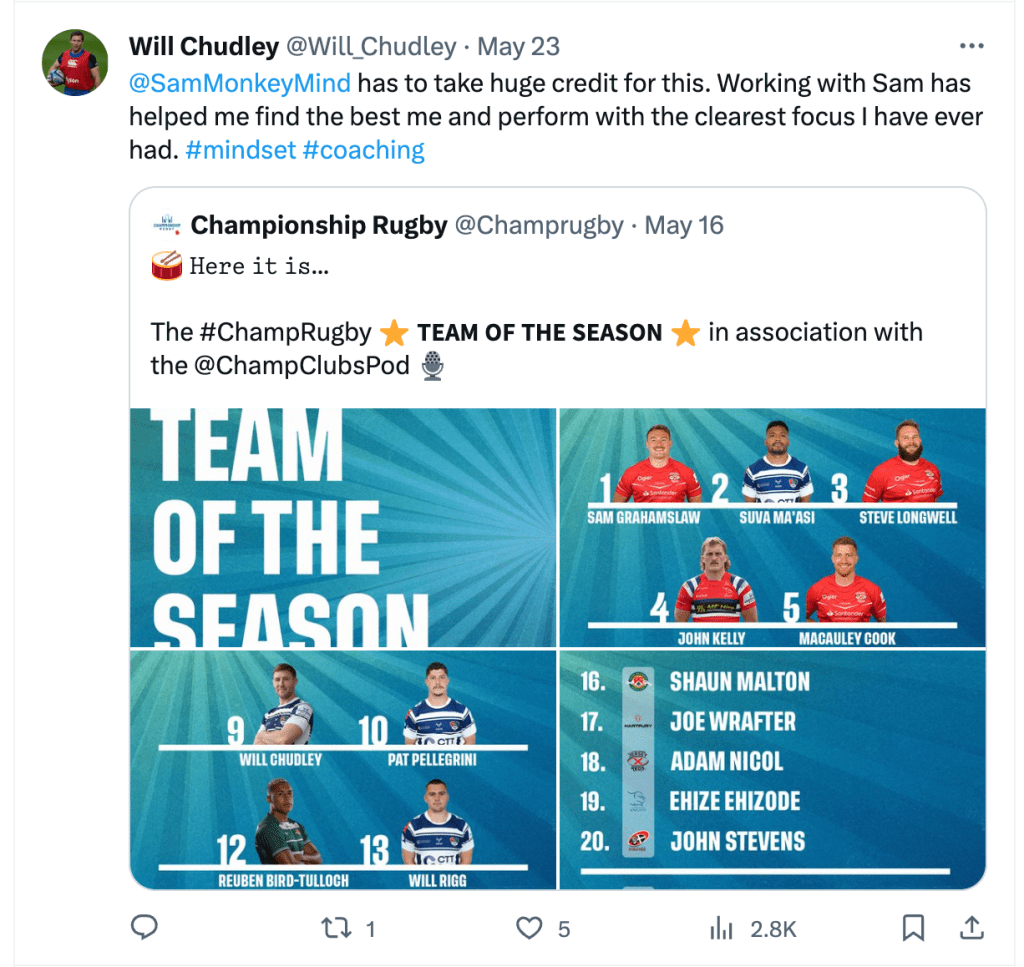Click the @Will_Chudley handle
This screenshot has height=967, width=1024.
372,47
